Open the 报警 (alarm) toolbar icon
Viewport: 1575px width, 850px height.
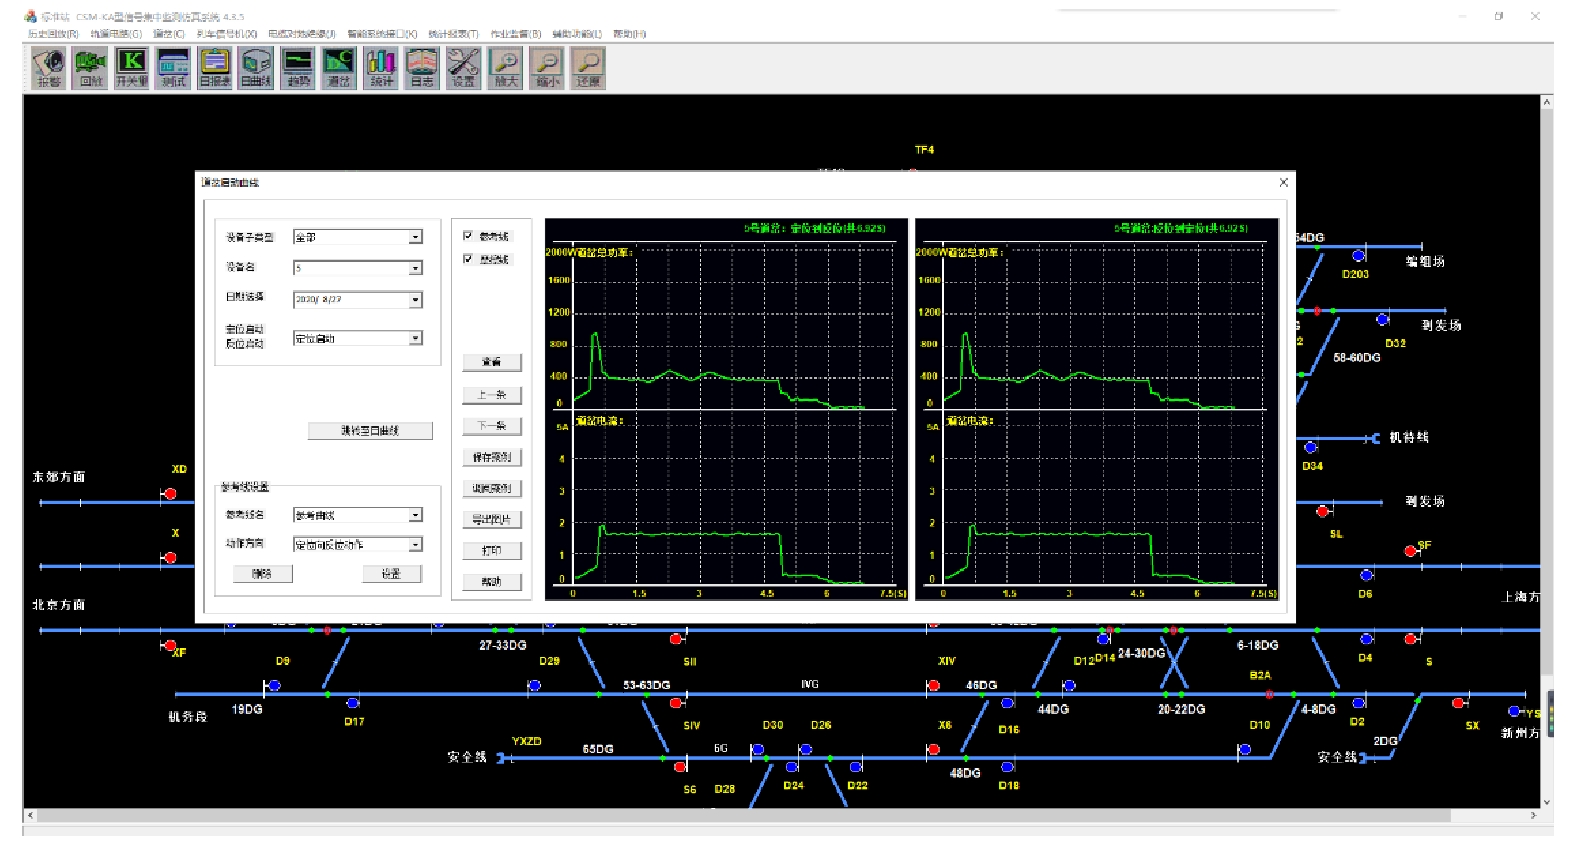coord(49,68)
